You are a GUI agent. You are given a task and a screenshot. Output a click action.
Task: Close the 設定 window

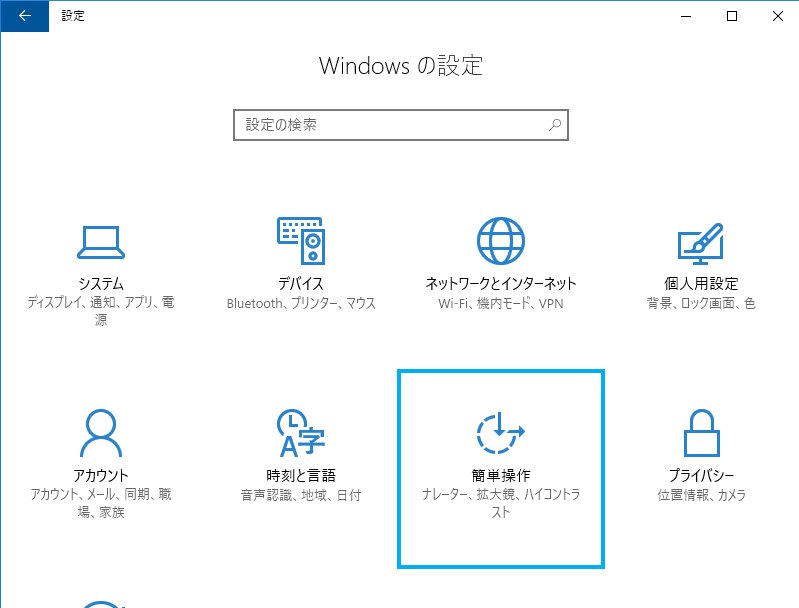778,16
